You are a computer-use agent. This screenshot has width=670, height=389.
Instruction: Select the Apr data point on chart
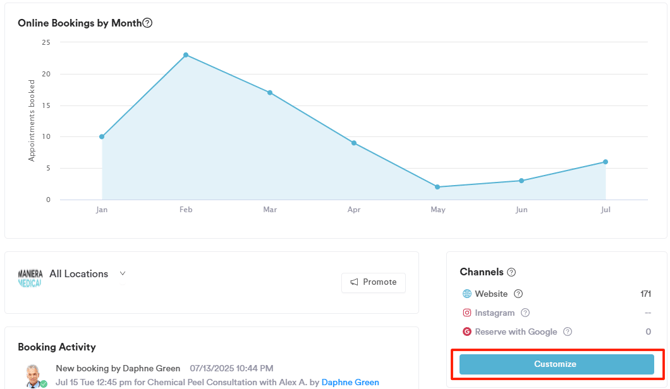tap(354, 143)
